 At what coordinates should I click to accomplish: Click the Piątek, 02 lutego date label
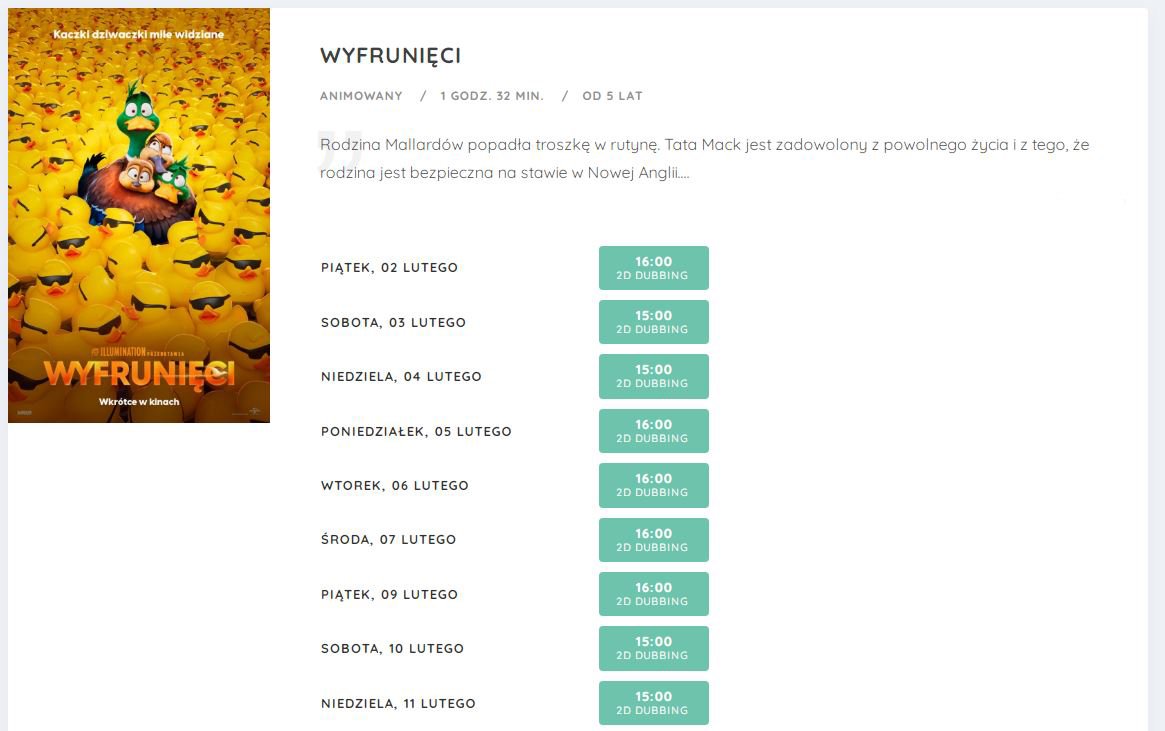pyautogui.click(x=389, y=267)
